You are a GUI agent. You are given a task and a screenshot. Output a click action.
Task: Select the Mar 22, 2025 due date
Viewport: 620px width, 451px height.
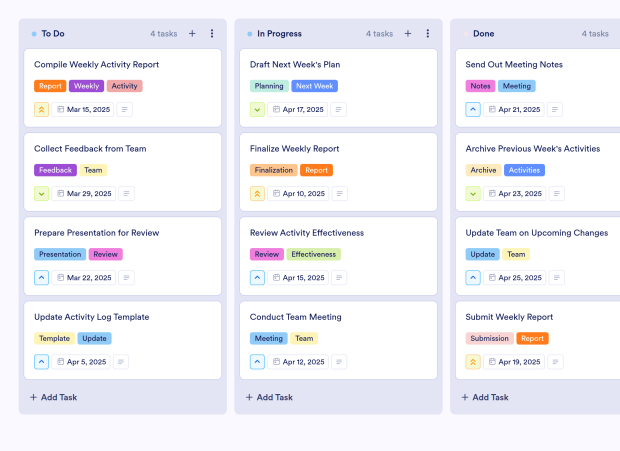83,278
